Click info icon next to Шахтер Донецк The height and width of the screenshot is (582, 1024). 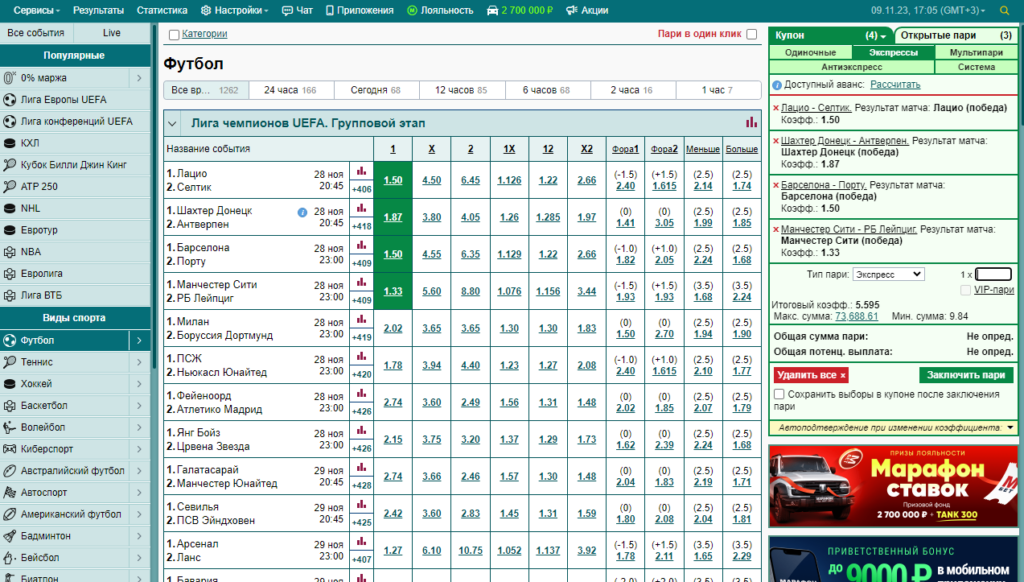pyautogui.click(x=302, y=212)
